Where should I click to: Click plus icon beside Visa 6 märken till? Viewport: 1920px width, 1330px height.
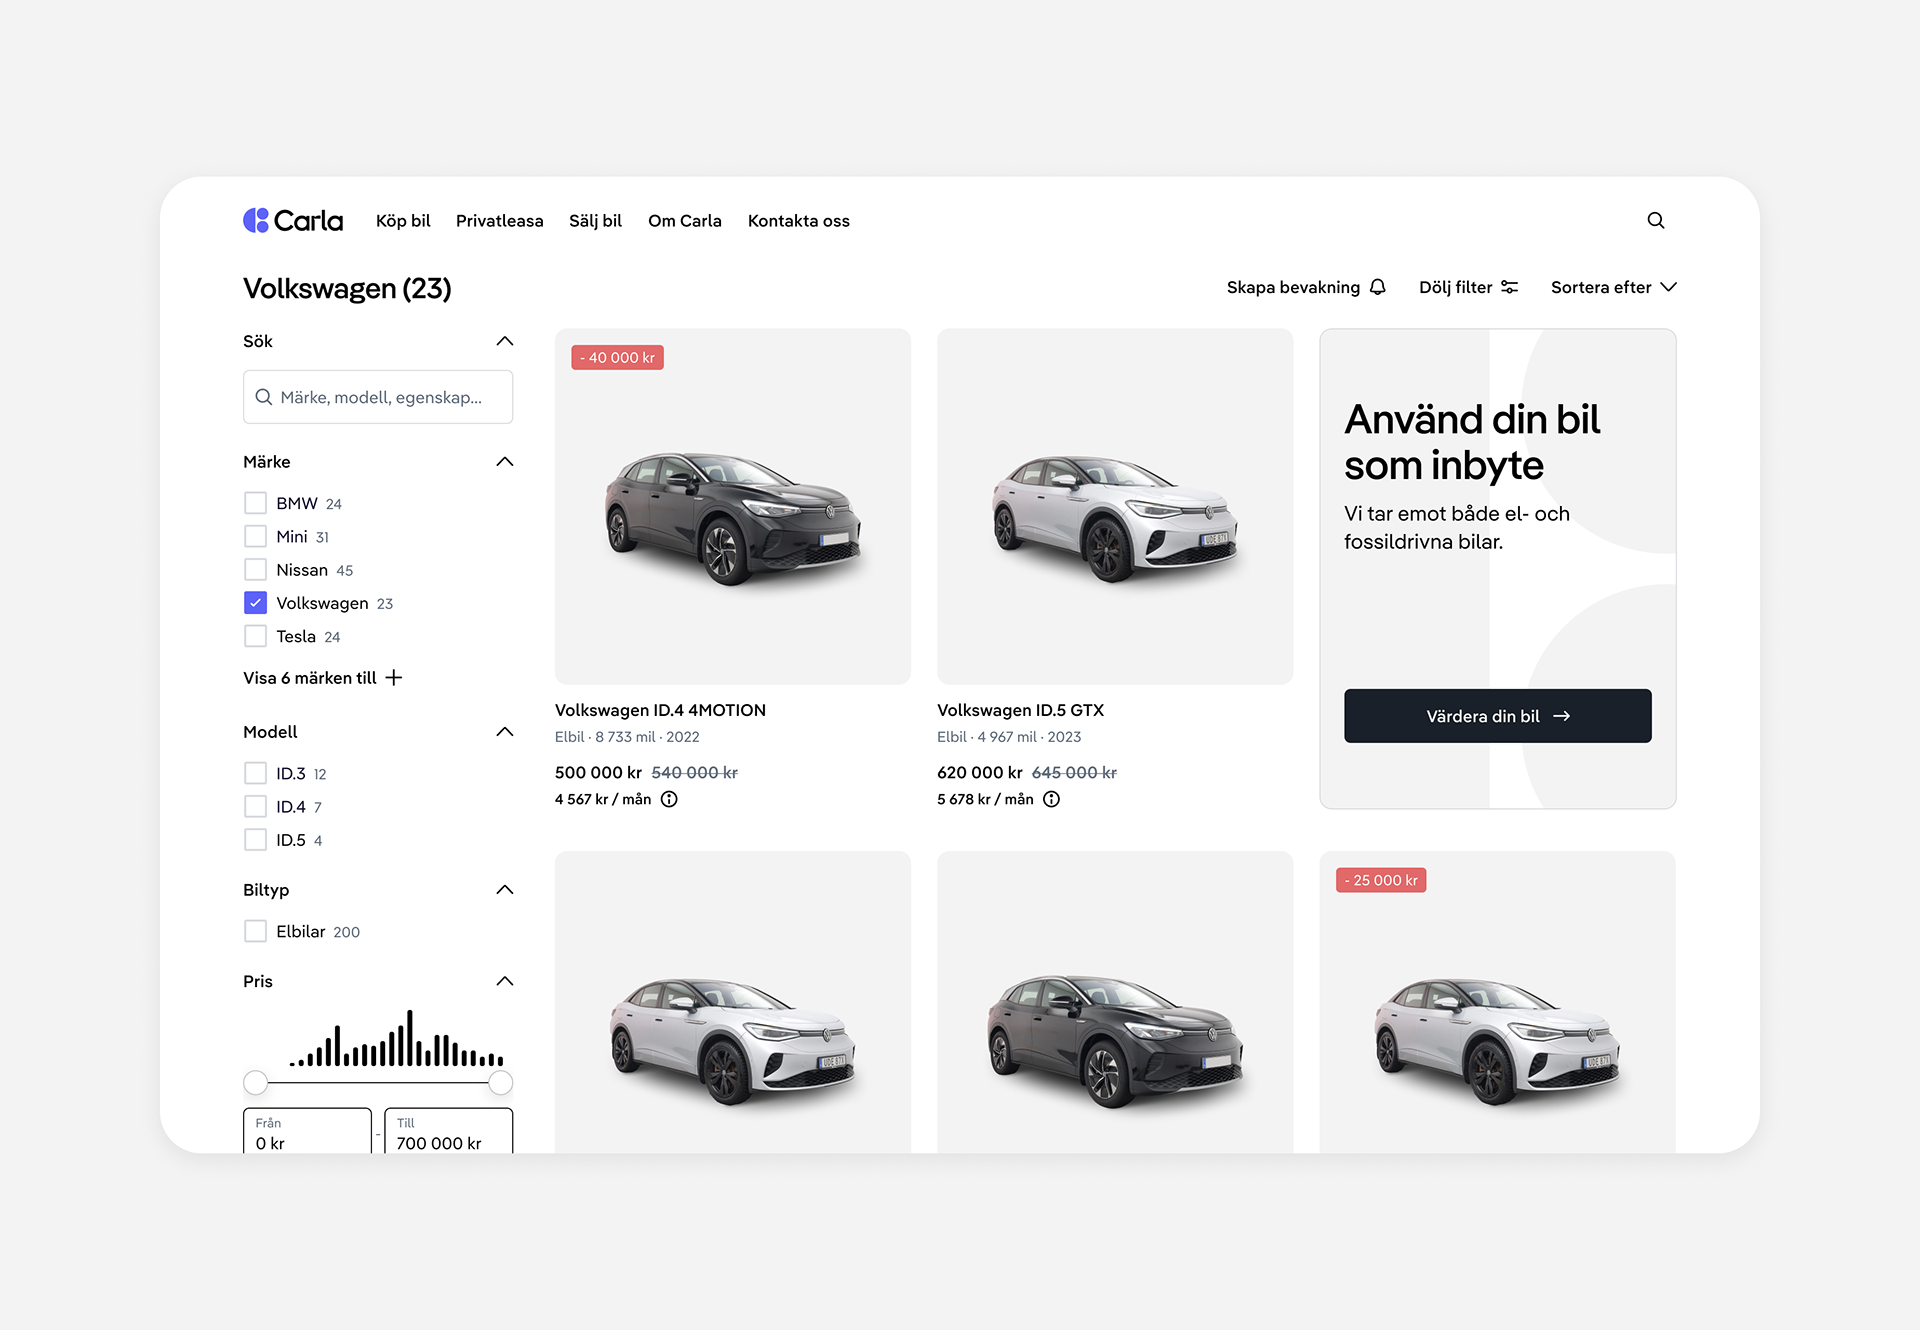(x=394, y=678)
